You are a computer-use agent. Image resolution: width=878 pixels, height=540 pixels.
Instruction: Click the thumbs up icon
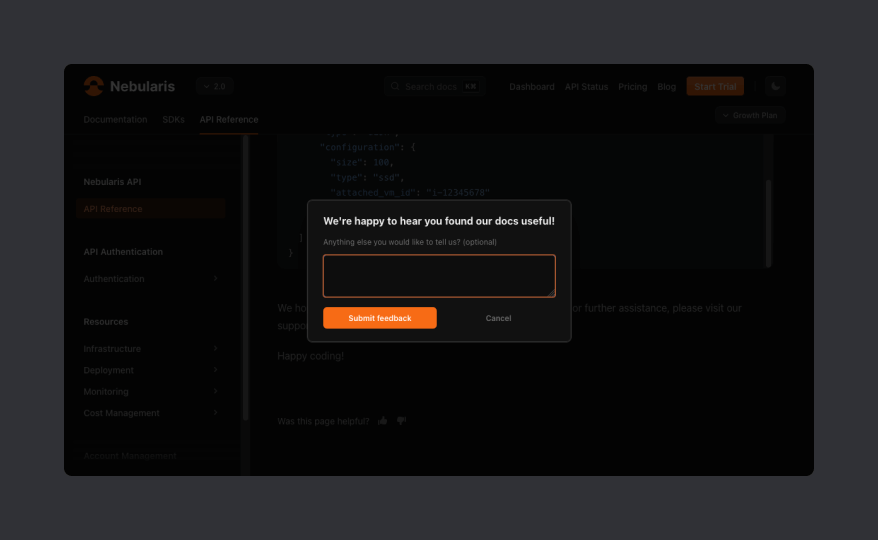click(x=383, y=421)
